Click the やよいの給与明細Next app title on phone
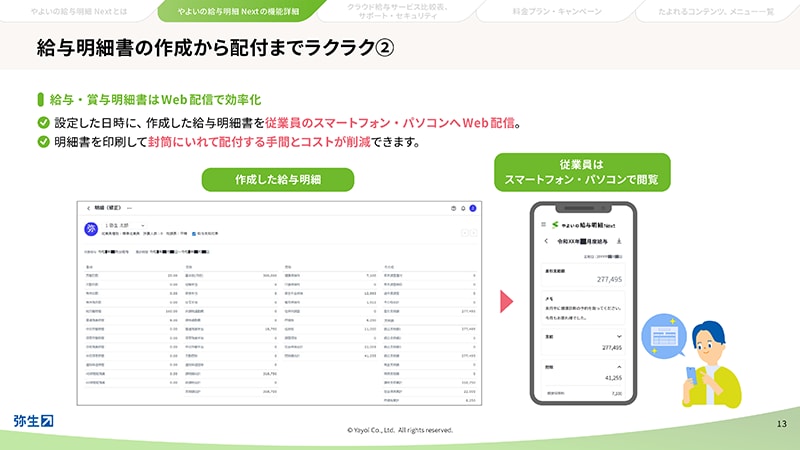 (x=588, y=225)
